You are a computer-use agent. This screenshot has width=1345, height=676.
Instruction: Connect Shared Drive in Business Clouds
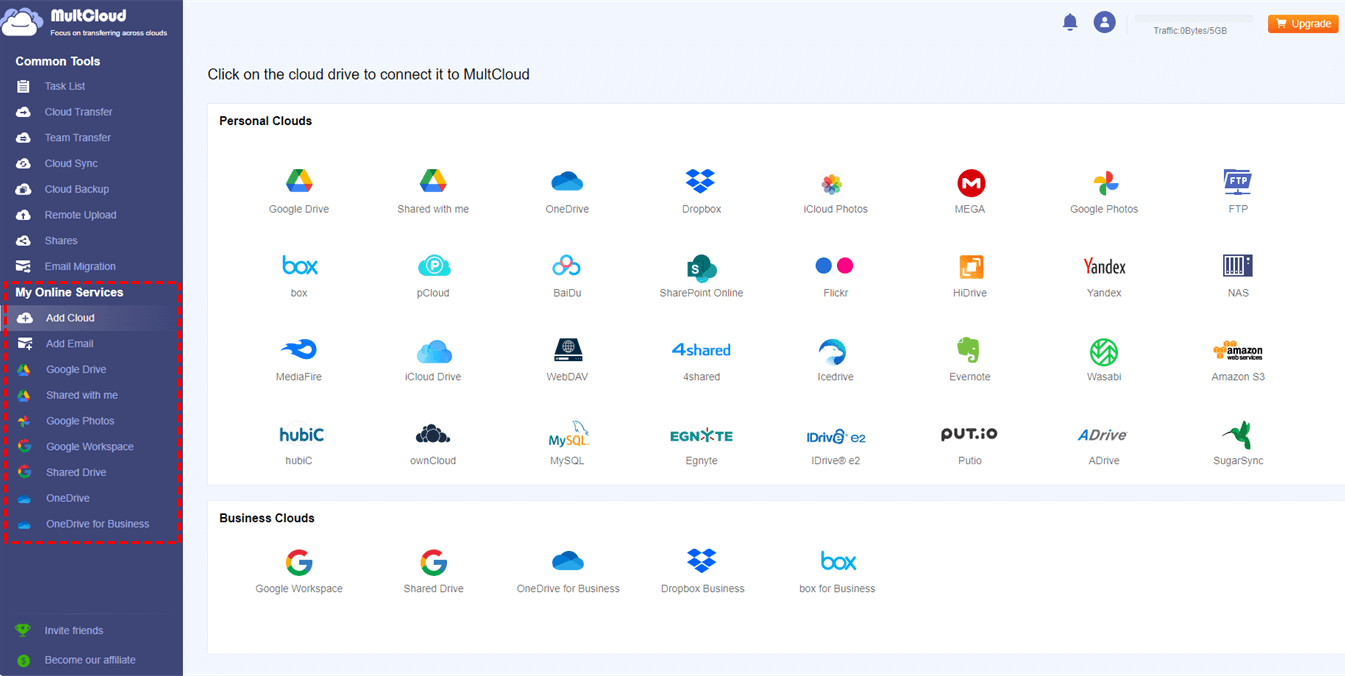tap(433, 572)
